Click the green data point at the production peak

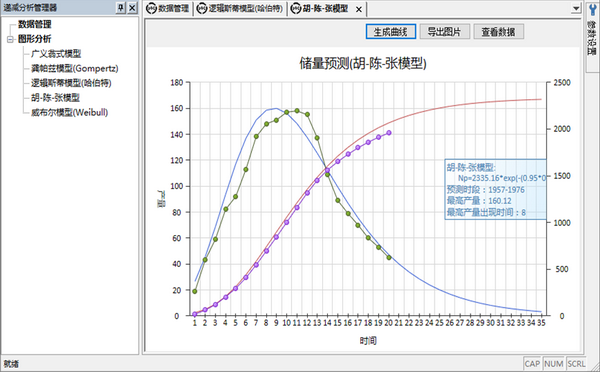click(297, 111)
